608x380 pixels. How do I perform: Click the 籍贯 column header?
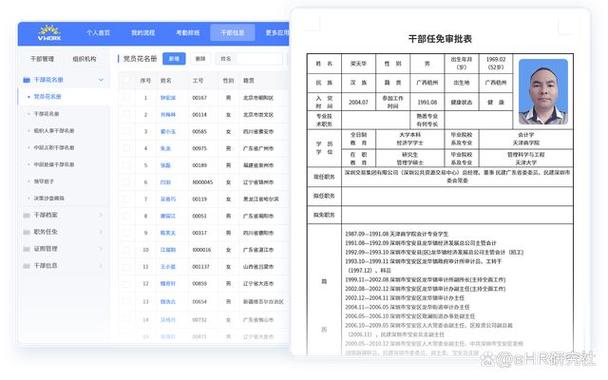coord(249,81)
